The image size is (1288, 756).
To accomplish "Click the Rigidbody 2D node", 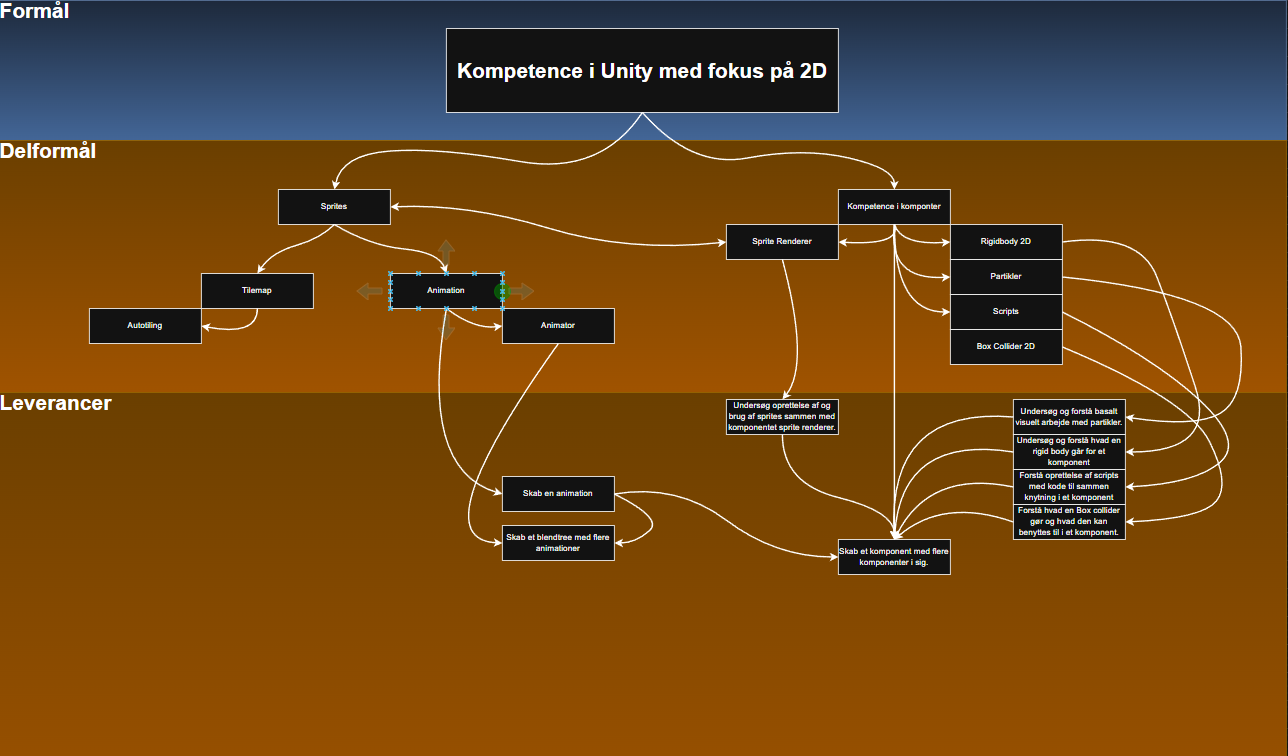I will (1006, 242).
